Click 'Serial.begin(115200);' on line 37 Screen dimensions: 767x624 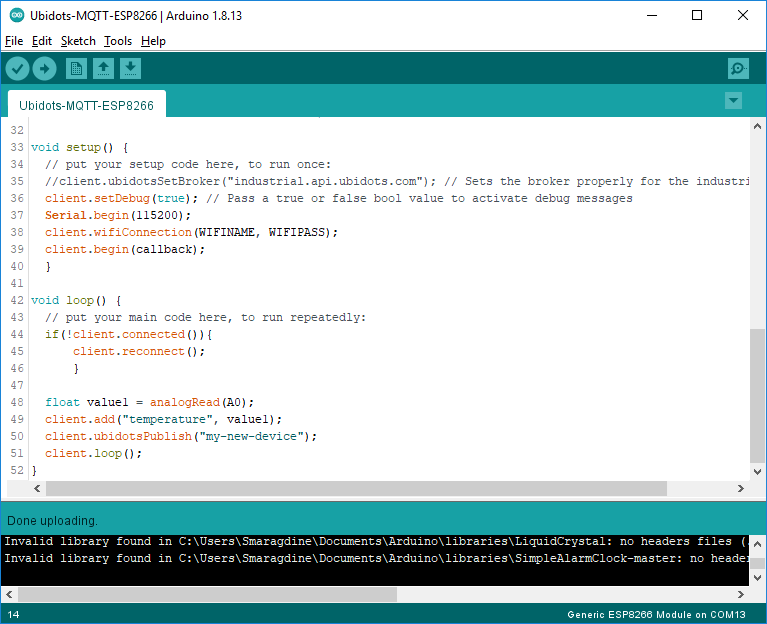coord(118,215)
